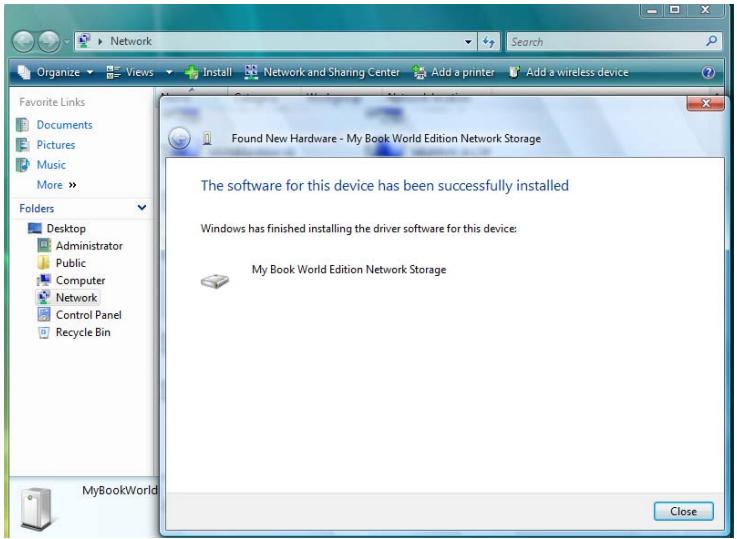Click the Add a printer icon
The image size is (737, 539).
click(x=419, y=72)
